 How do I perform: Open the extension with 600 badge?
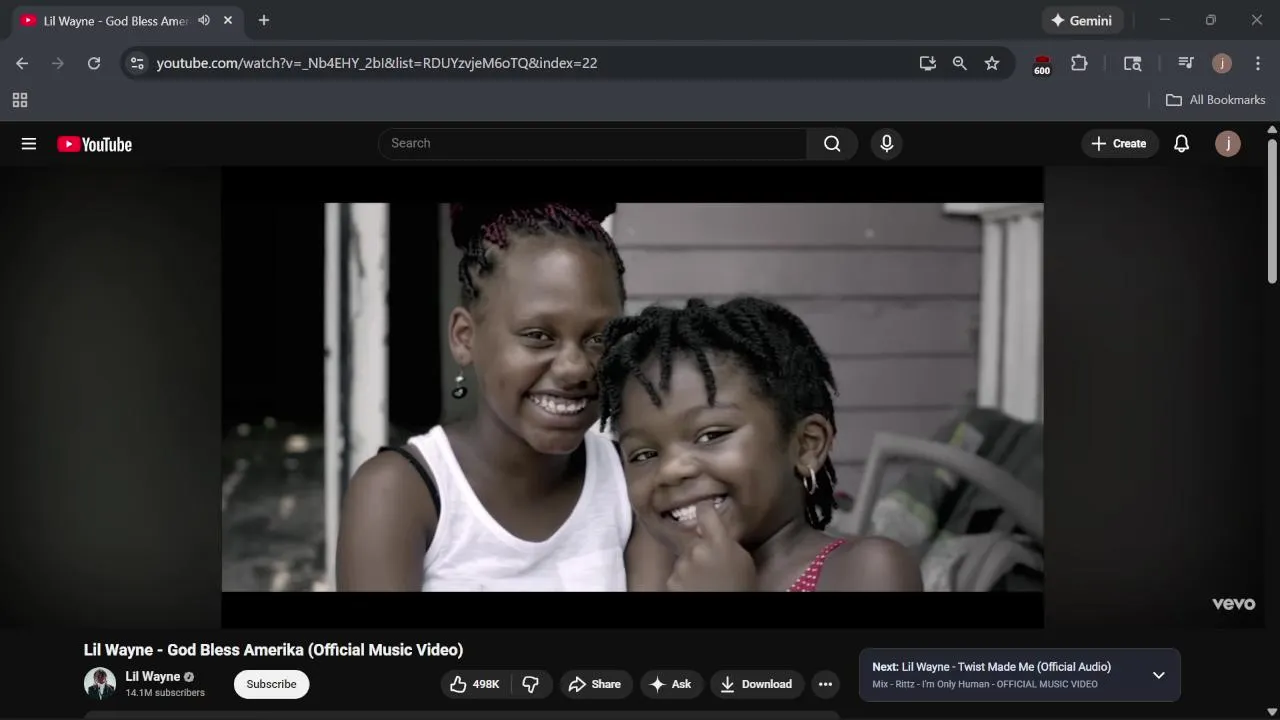(x=1042, y=64)
